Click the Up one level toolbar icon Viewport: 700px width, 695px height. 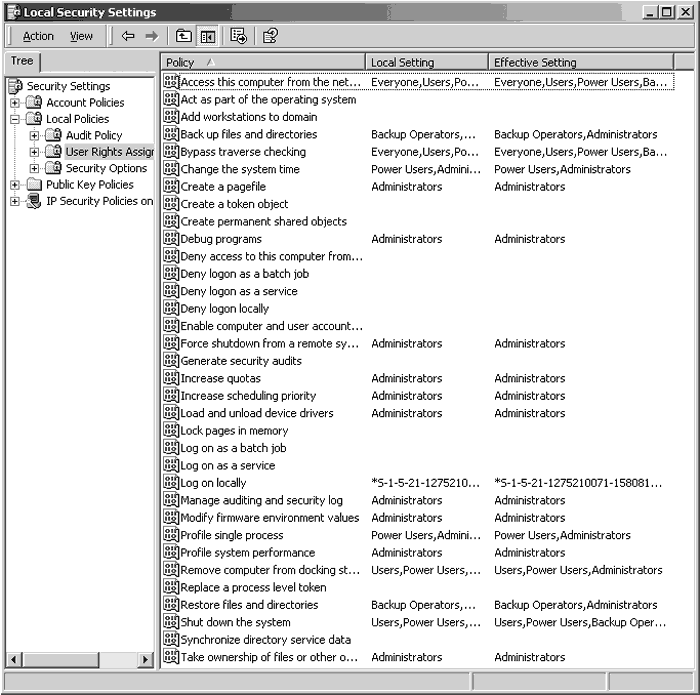click(x=183, y=36)
